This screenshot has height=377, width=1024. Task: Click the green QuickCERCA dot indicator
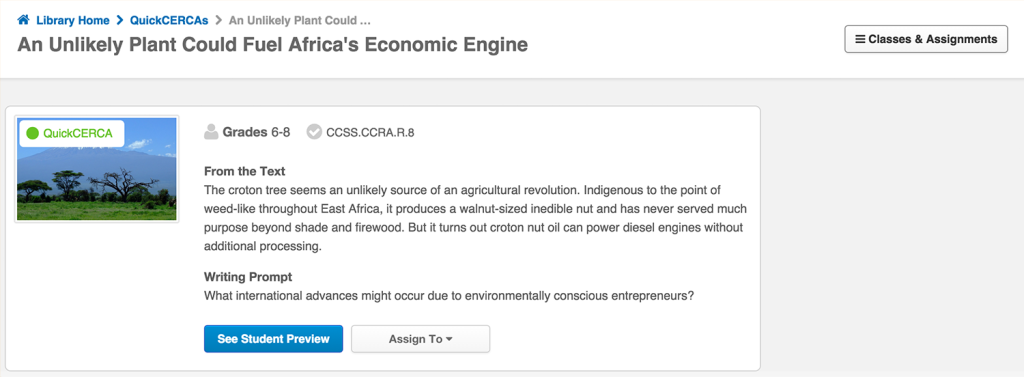click(33, 134)
